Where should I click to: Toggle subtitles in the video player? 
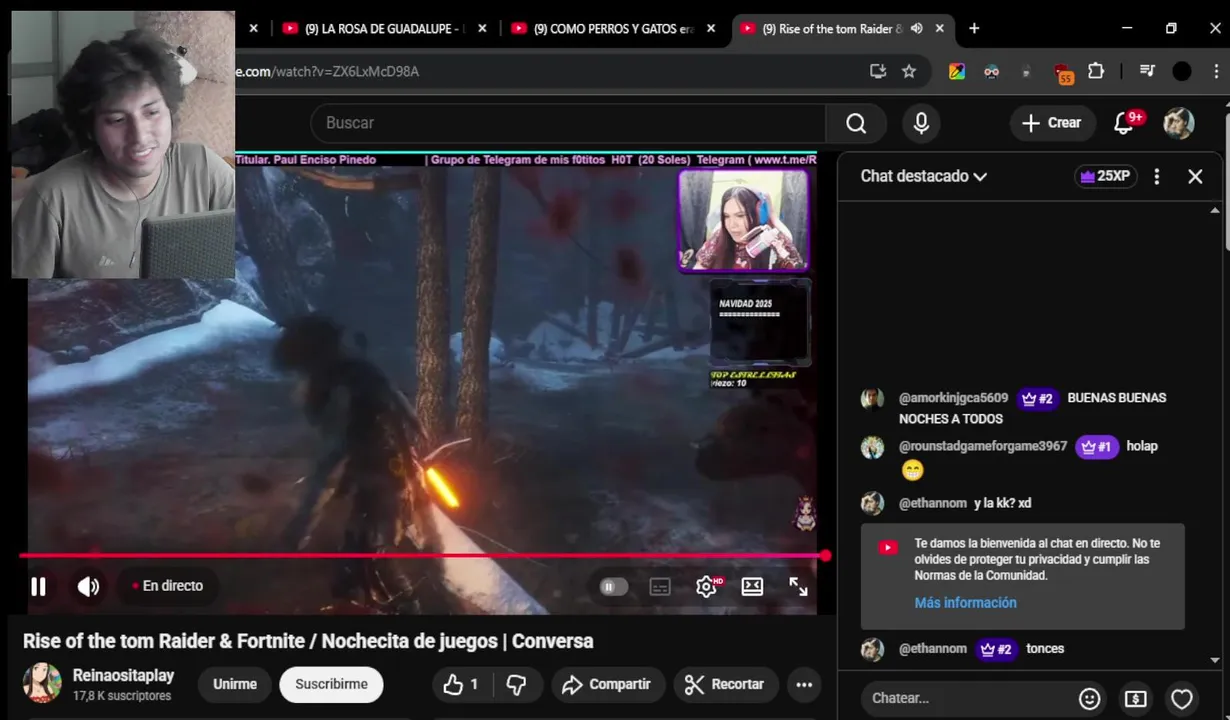pyautogui.click(x=660, y=587)
